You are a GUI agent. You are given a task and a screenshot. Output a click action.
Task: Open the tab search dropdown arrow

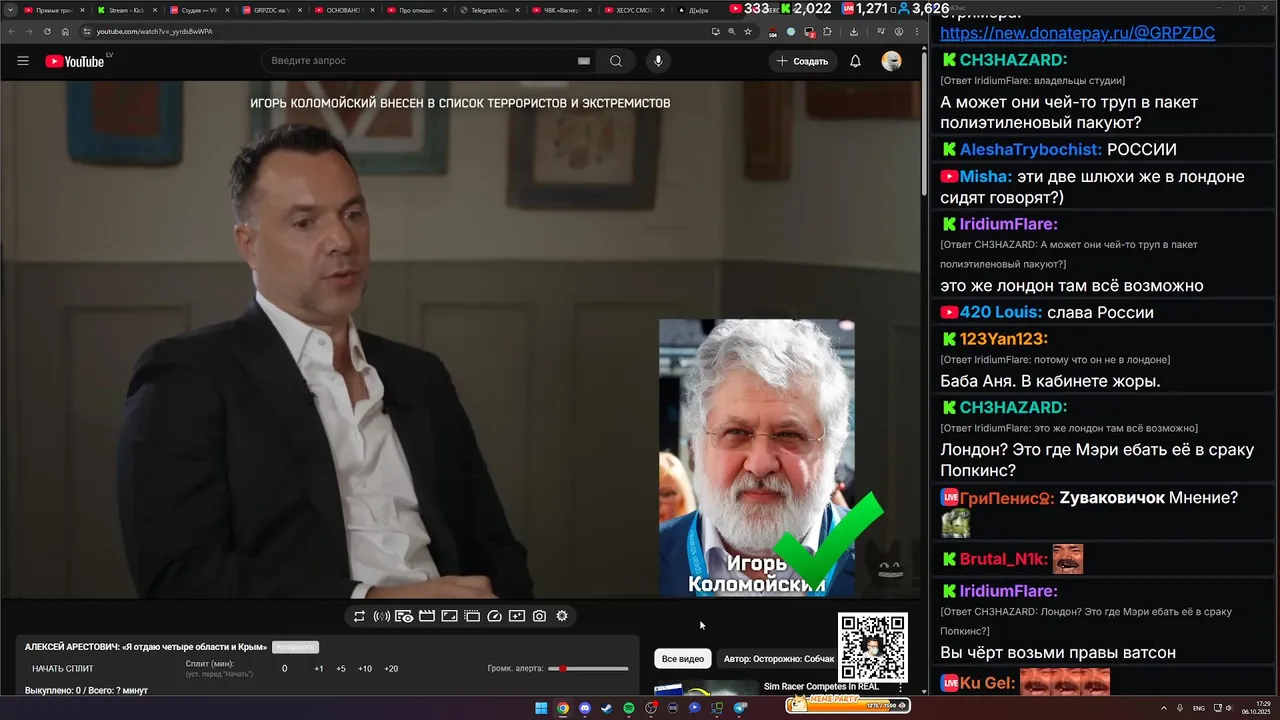coord(10,10)
